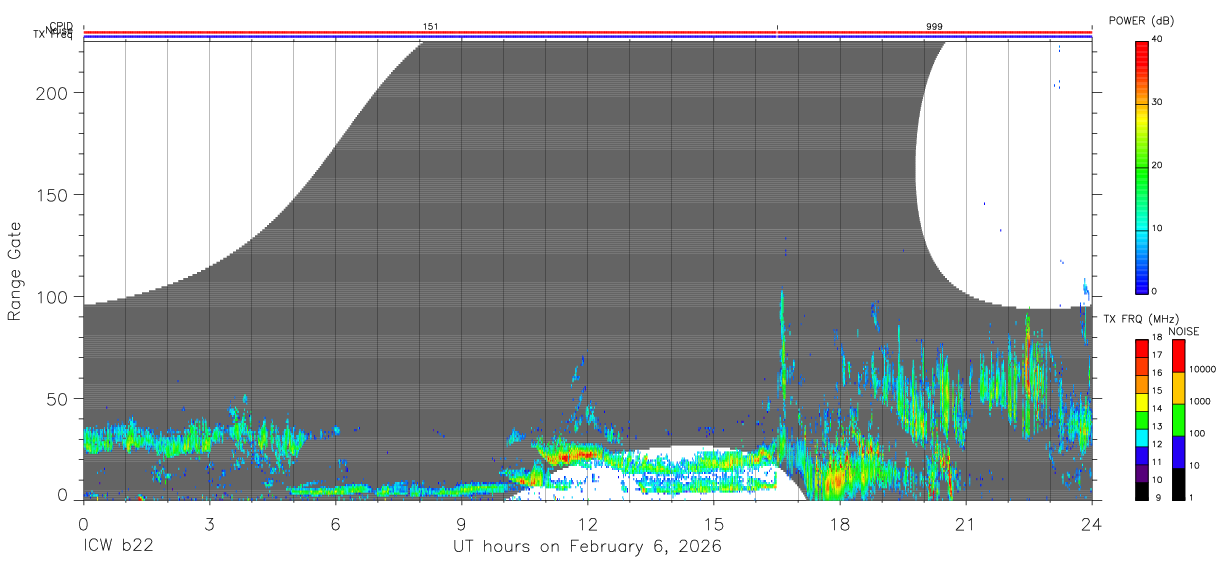Click the 16 label on TX FRQ scale
1228x567 pixels.
1157,373
